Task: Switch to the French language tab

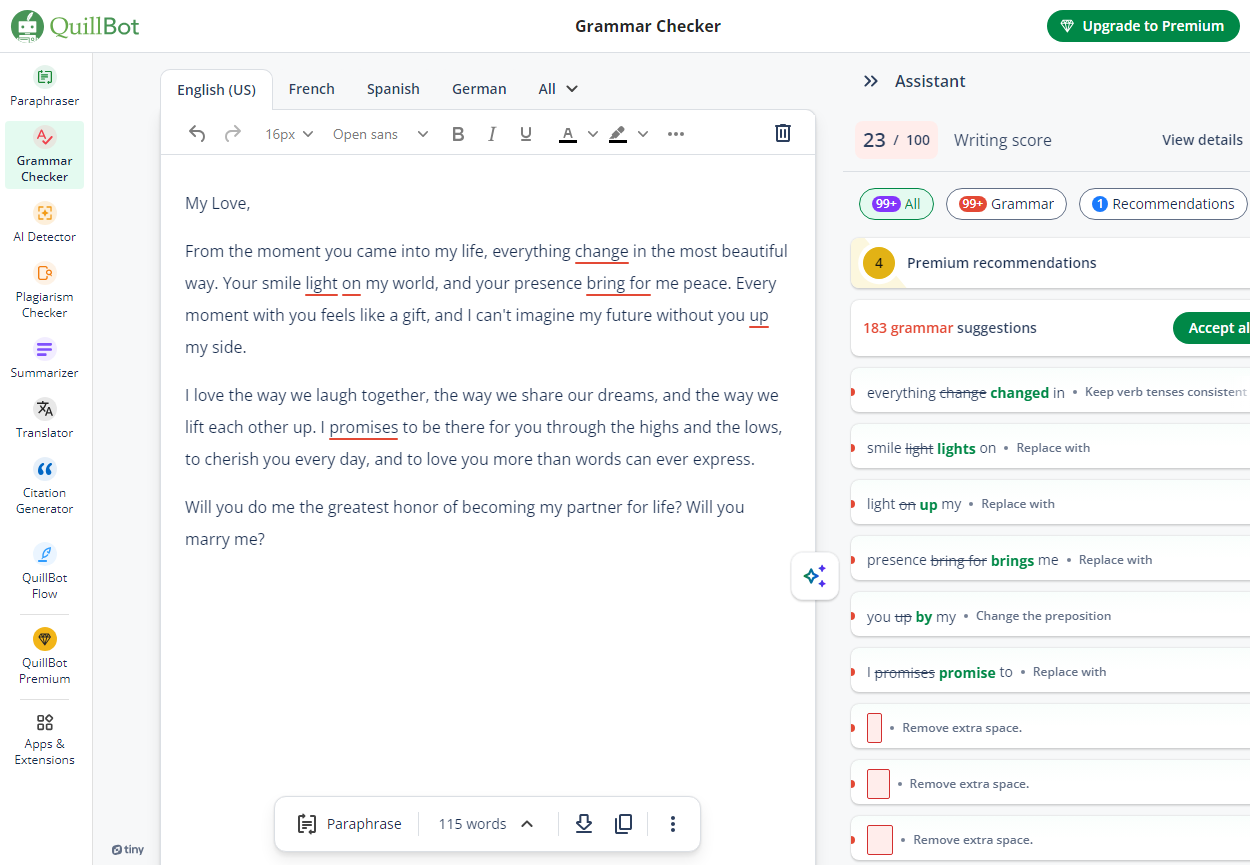Action: [311, 89]
